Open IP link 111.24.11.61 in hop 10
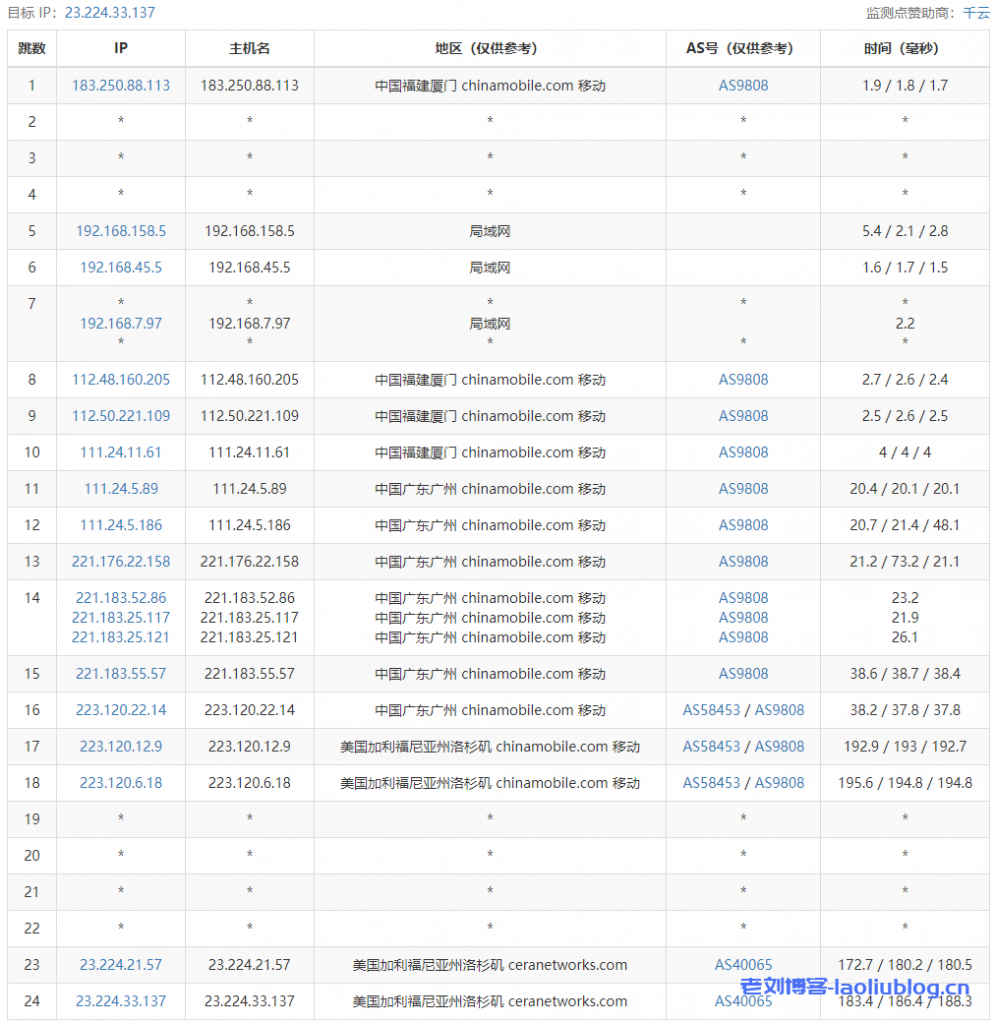Viewport: 995px width, 1024px height. (x=120, y=452)
